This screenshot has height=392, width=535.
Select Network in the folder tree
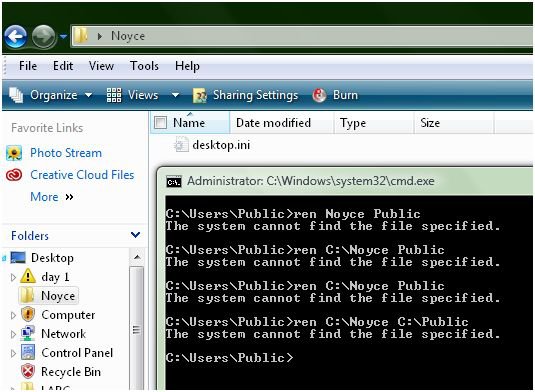pyautogui.click(x=63, y=334)
